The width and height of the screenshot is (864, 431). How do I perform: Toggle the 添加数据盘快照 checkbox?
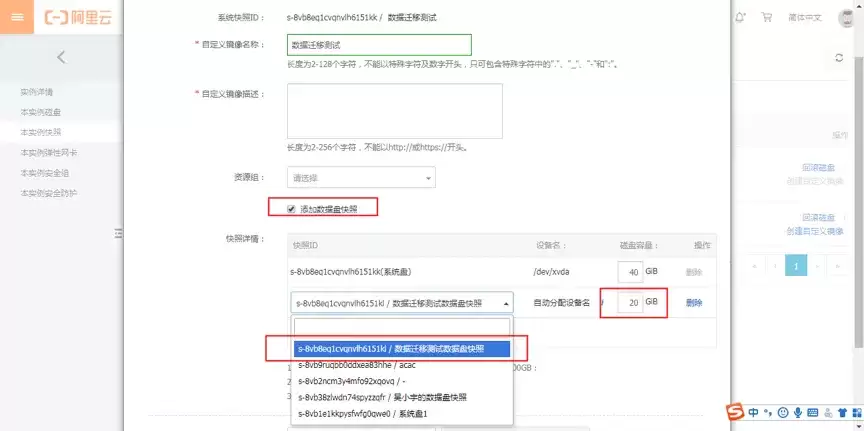(291, 209)
